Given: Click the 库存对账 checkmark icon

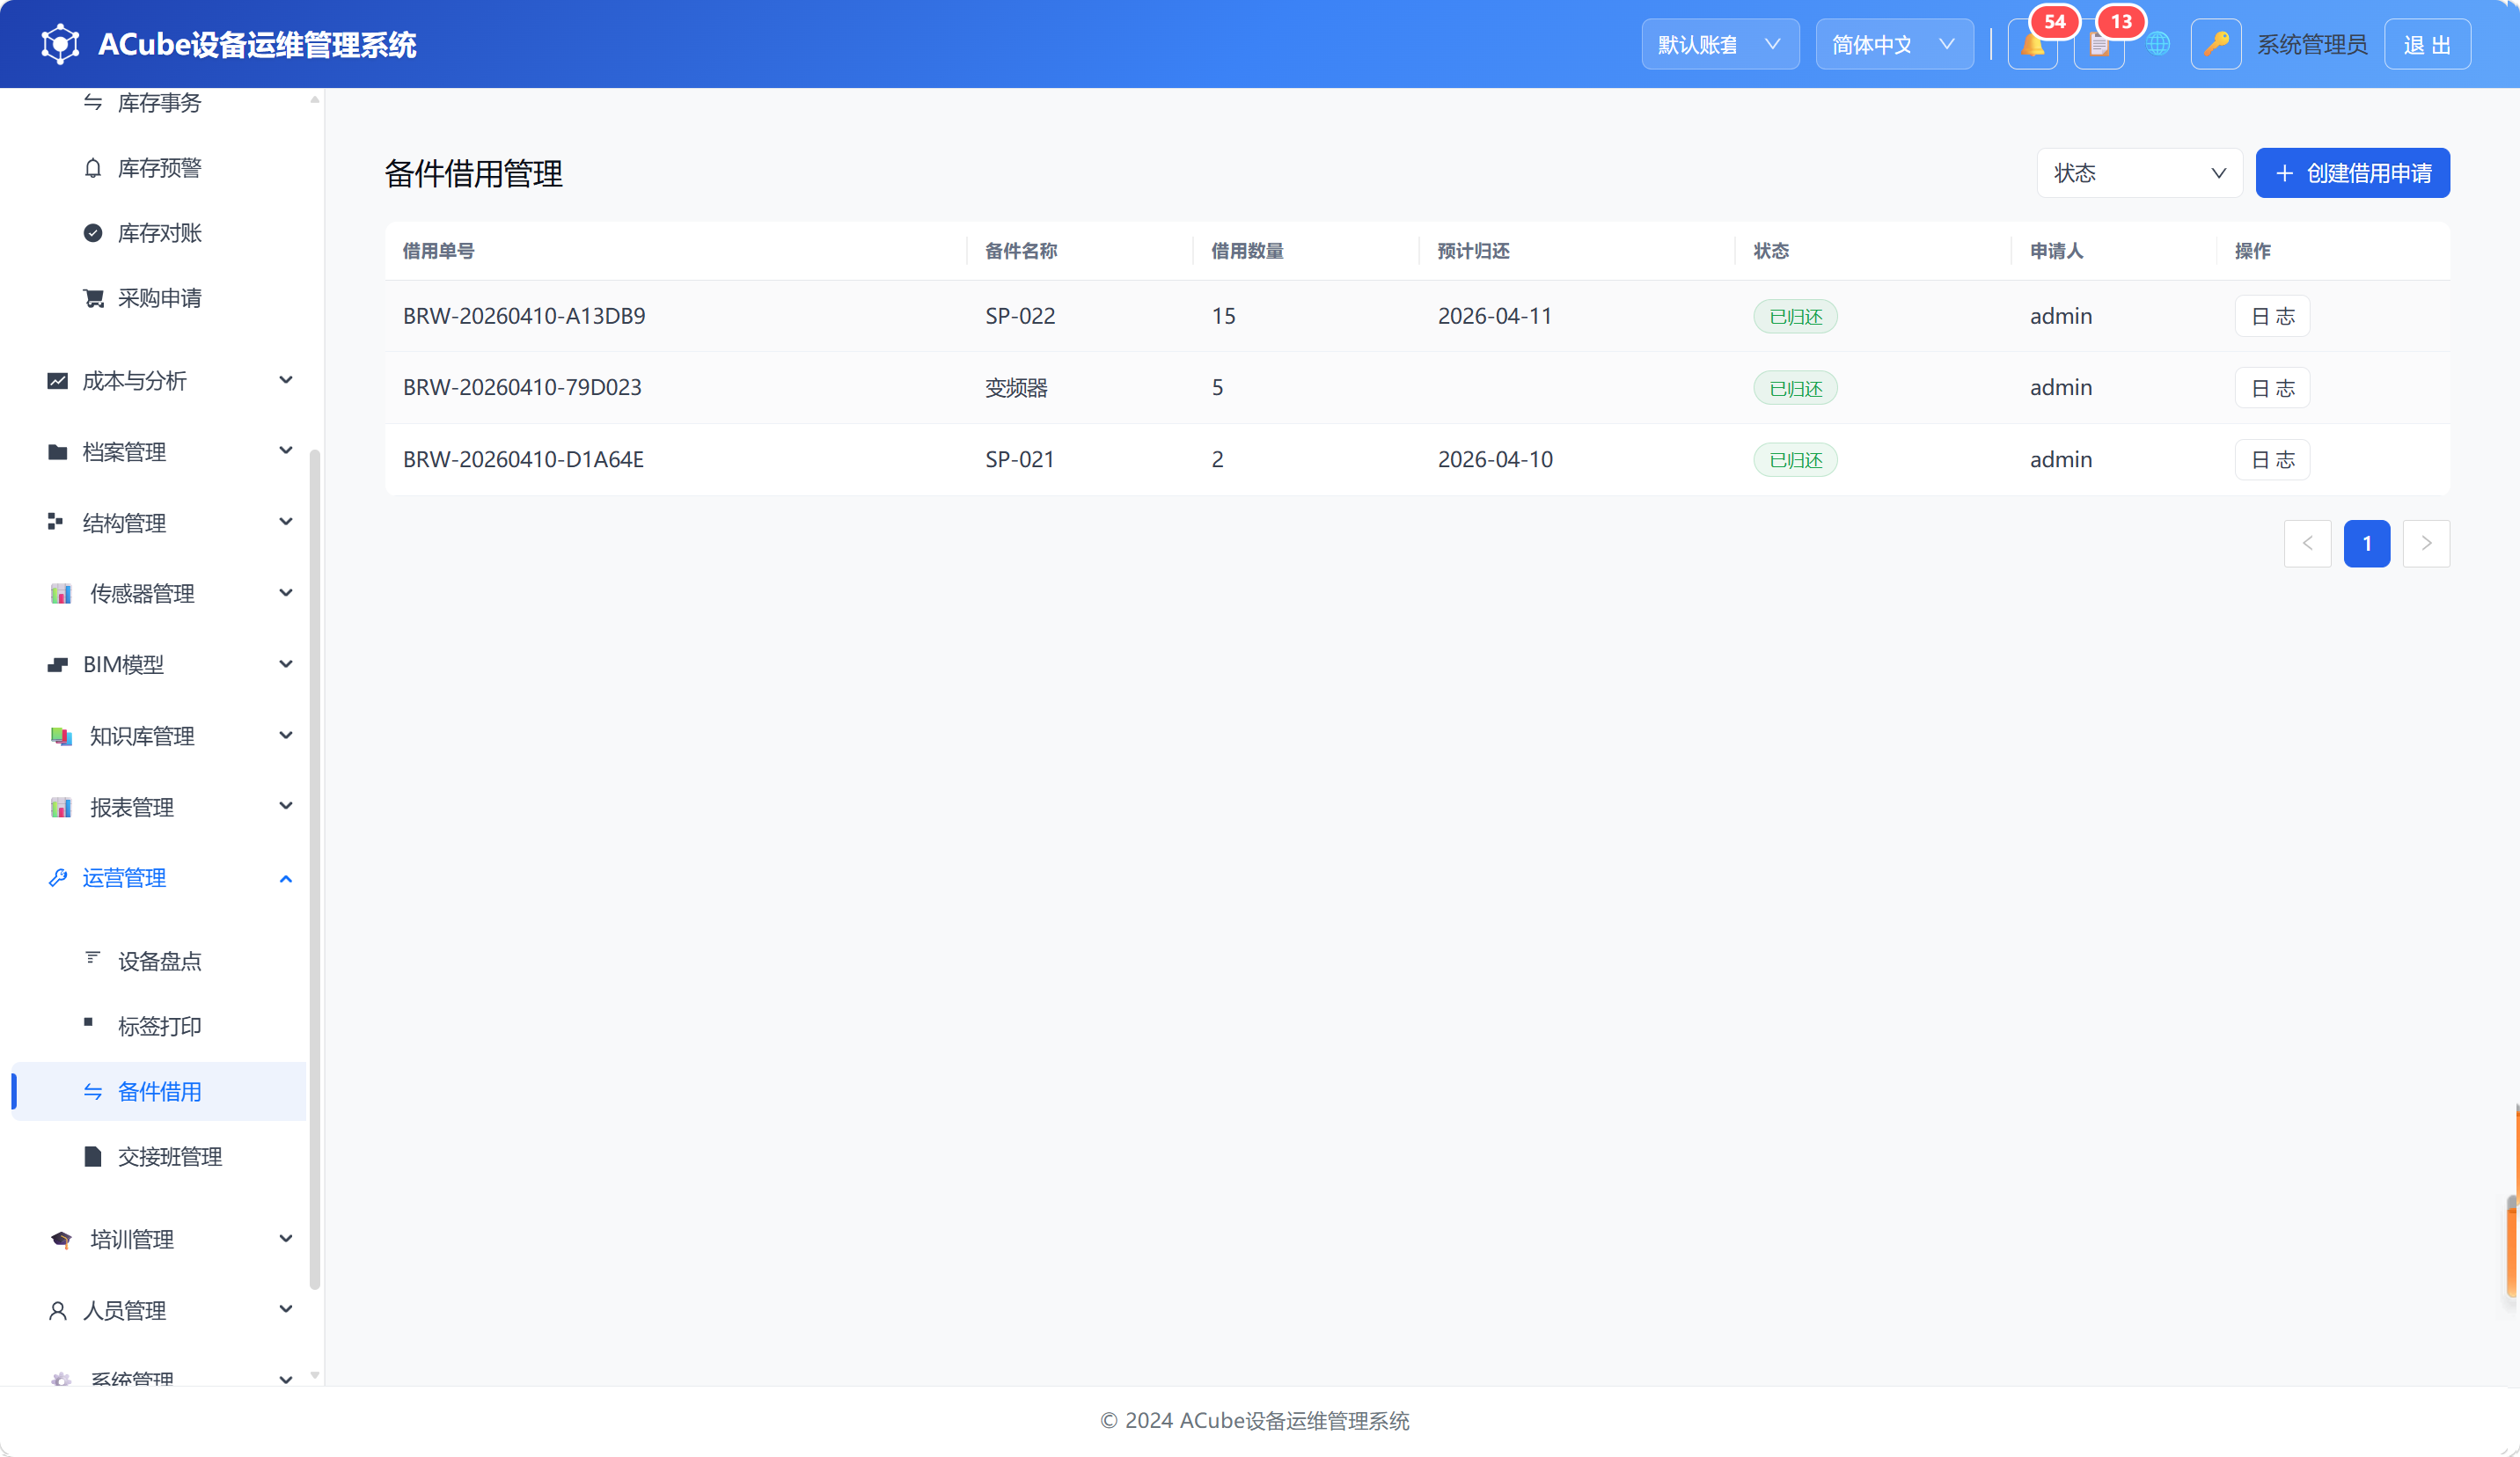Looking at the screenshot, I should click(93, 233).
